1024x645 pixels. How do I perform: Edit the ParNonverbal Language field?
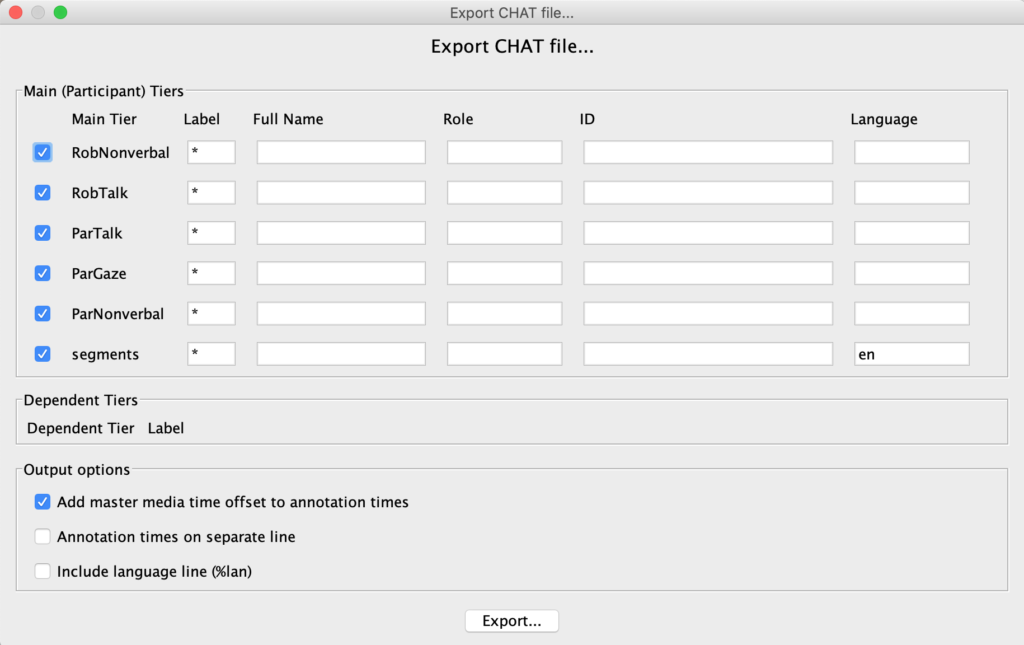pos(912,313)
